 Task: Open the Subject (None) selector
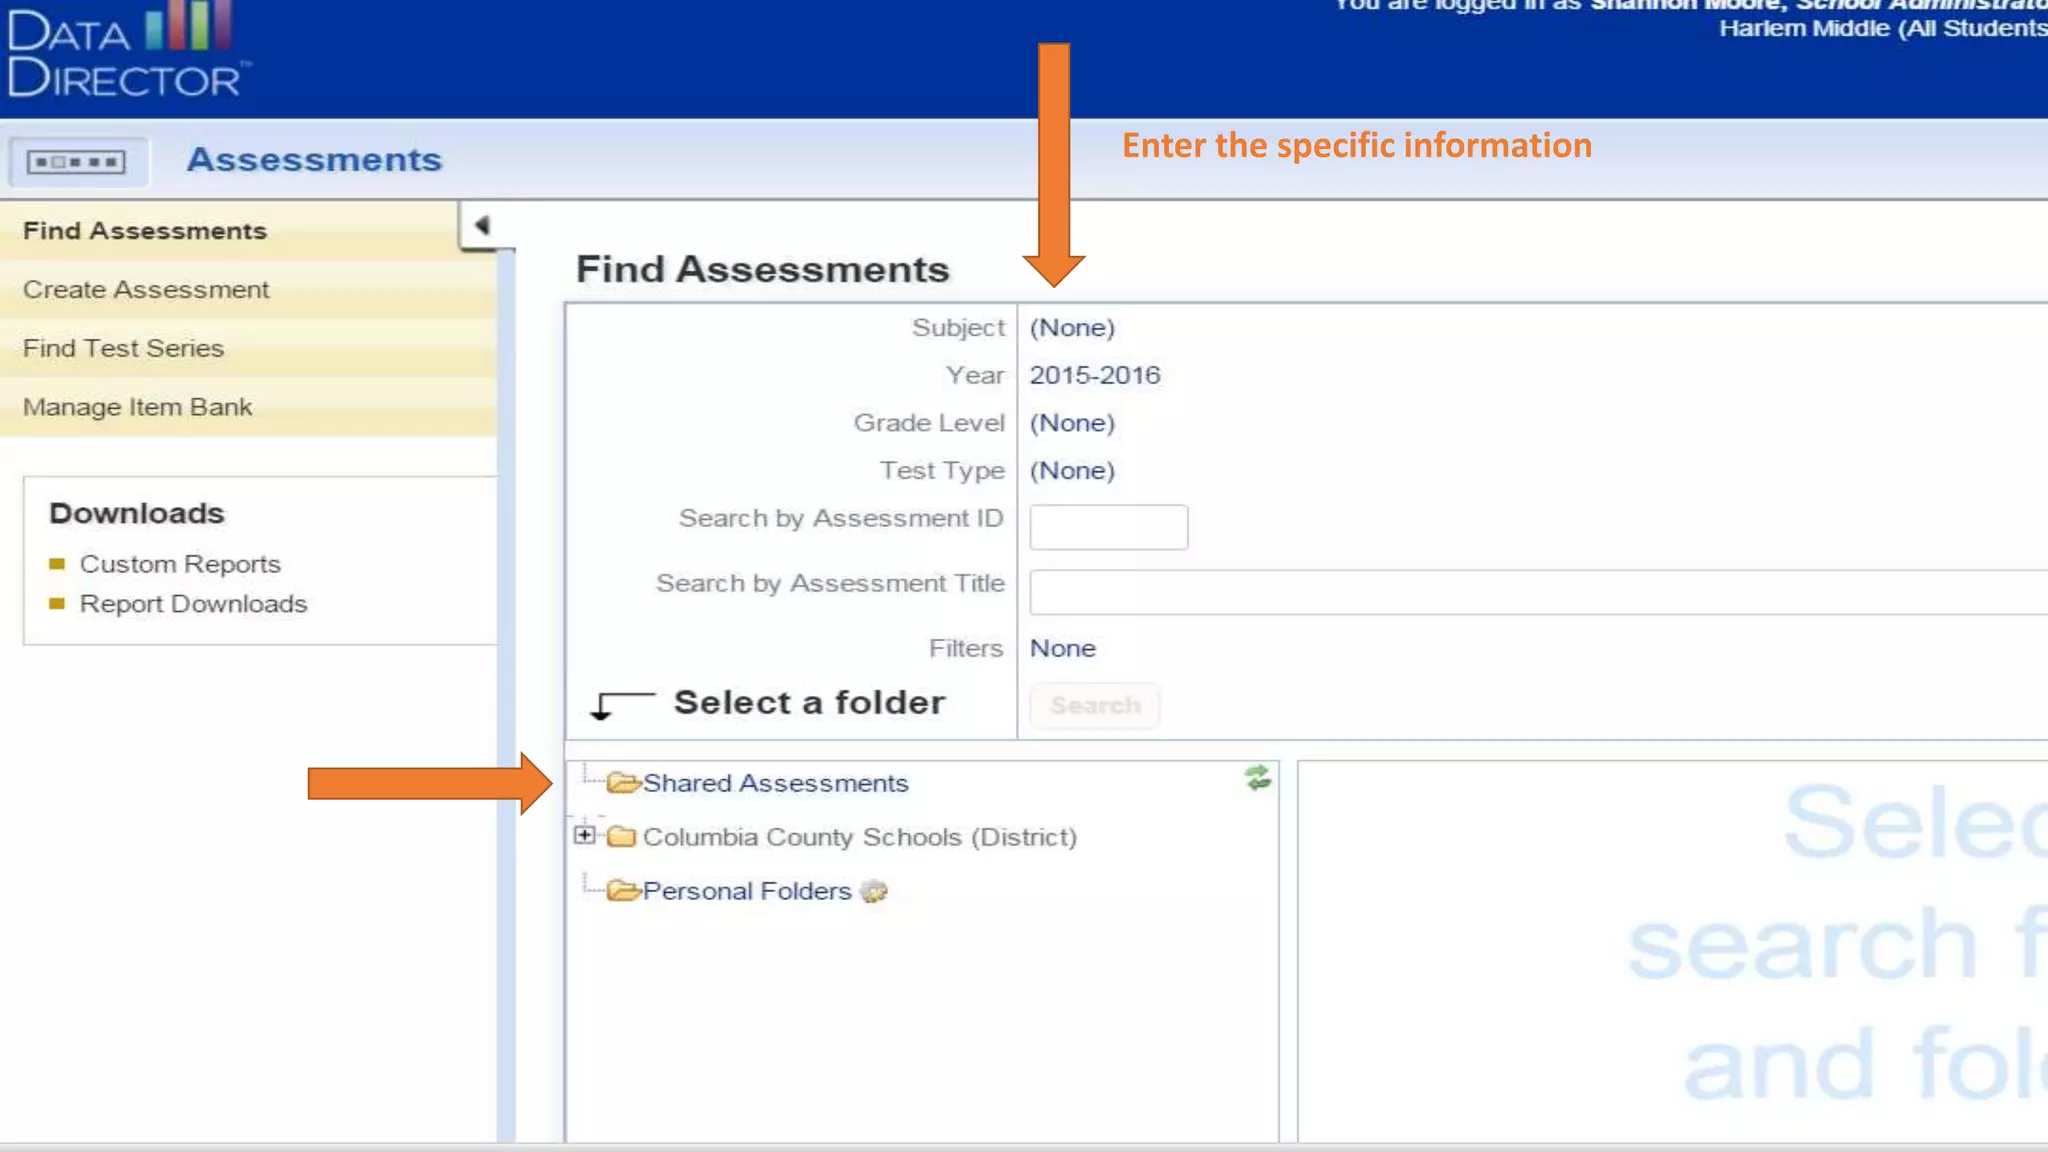tap(1072, 328)
